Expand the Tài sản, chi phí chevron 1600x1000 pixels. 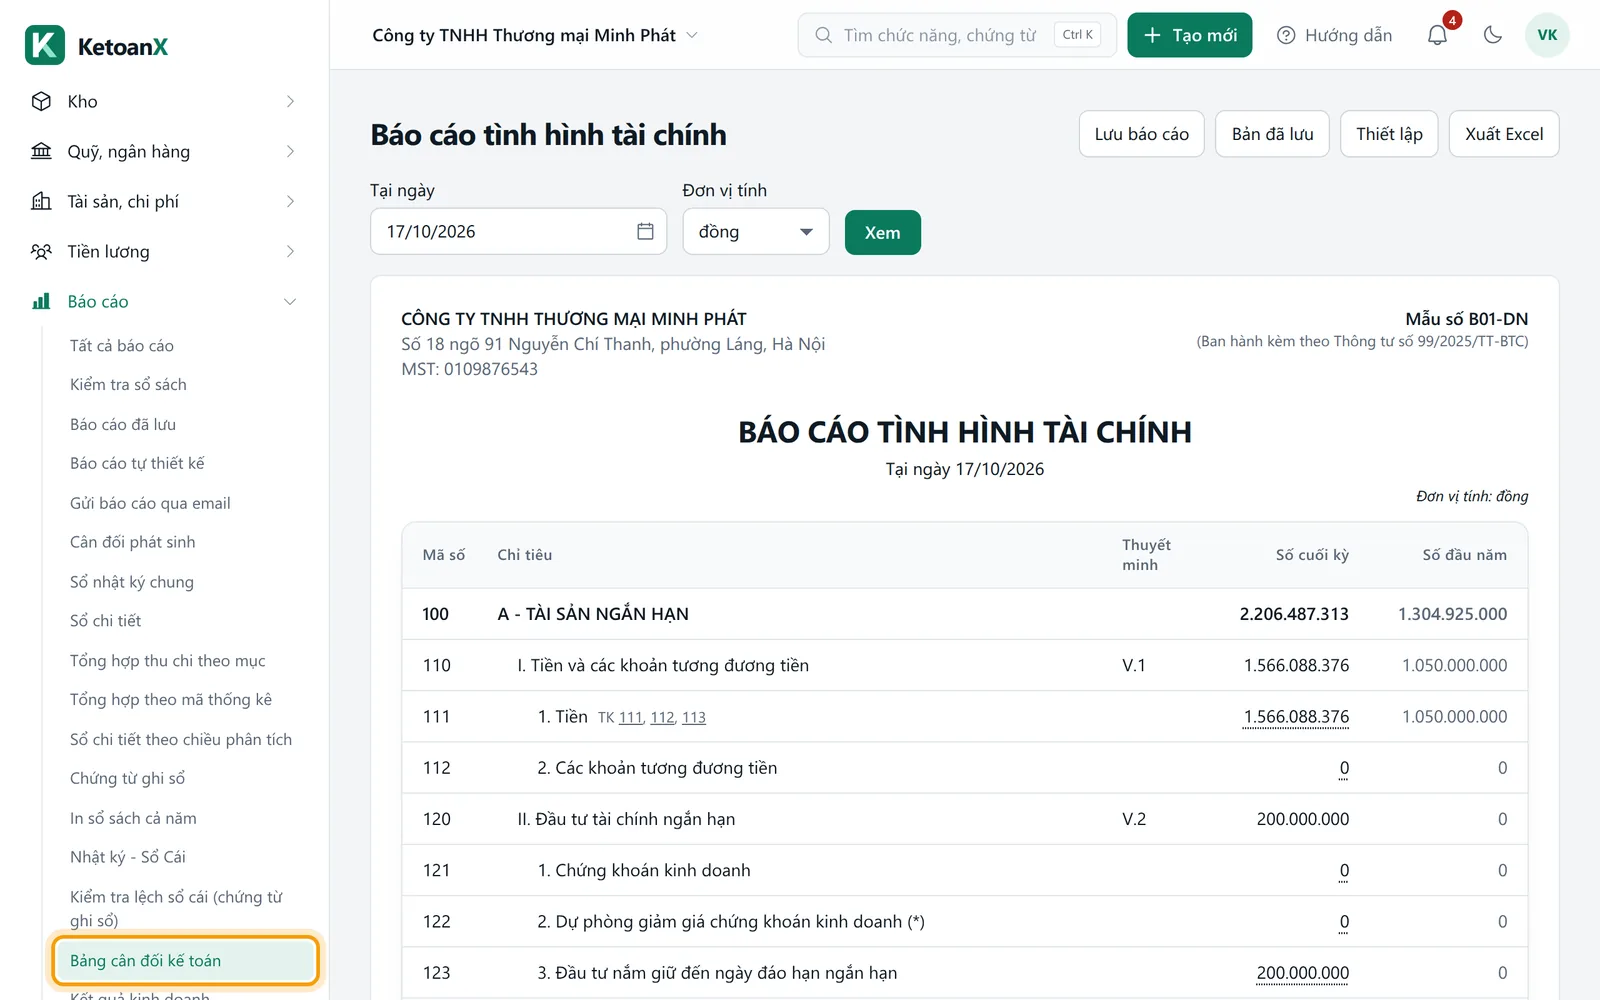click(290, 201)
